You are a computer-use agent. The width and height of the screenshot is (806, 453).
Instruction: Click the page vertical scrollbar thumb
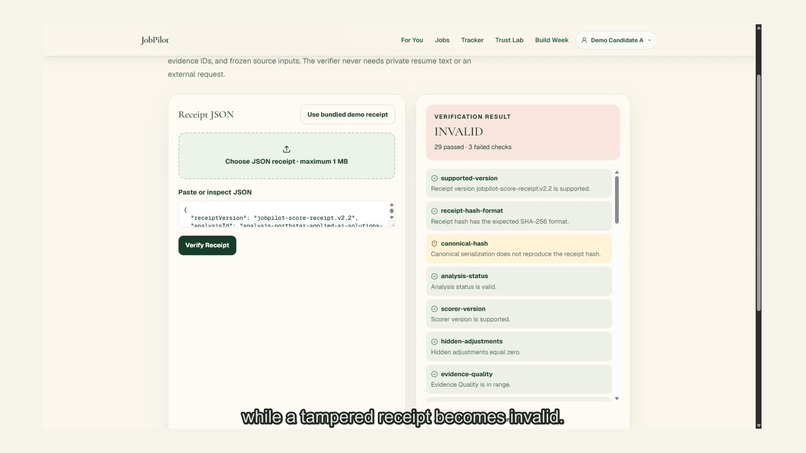coord(758,193)
